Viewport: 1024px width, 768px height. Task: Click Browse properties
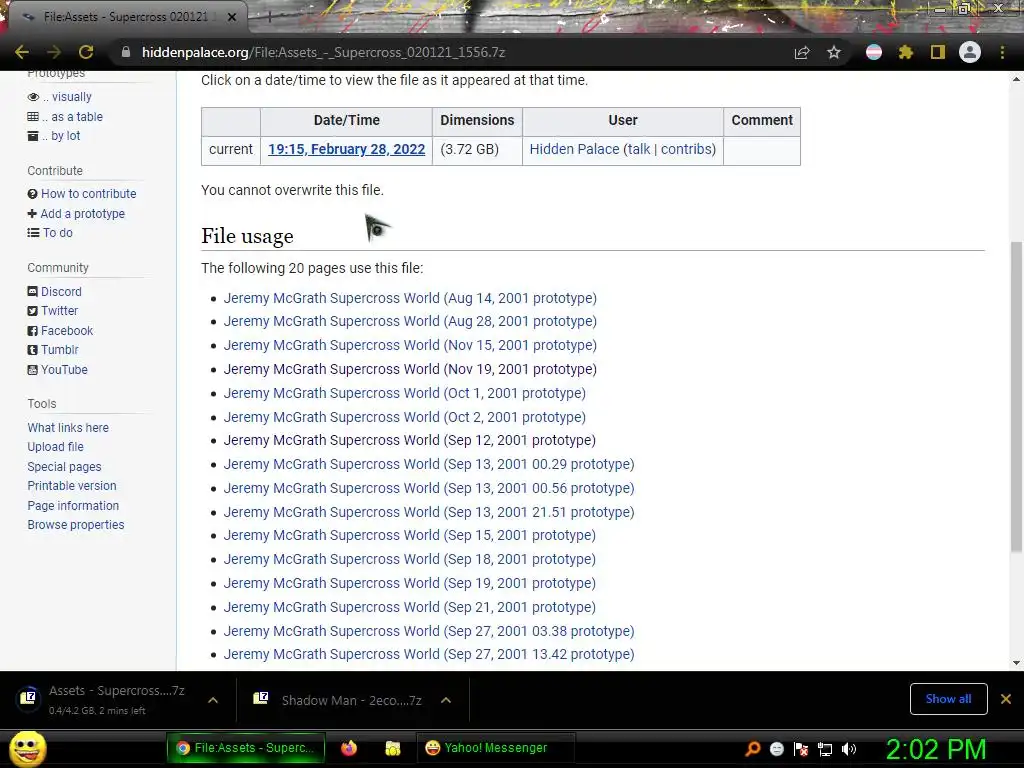tap(76, 524)
